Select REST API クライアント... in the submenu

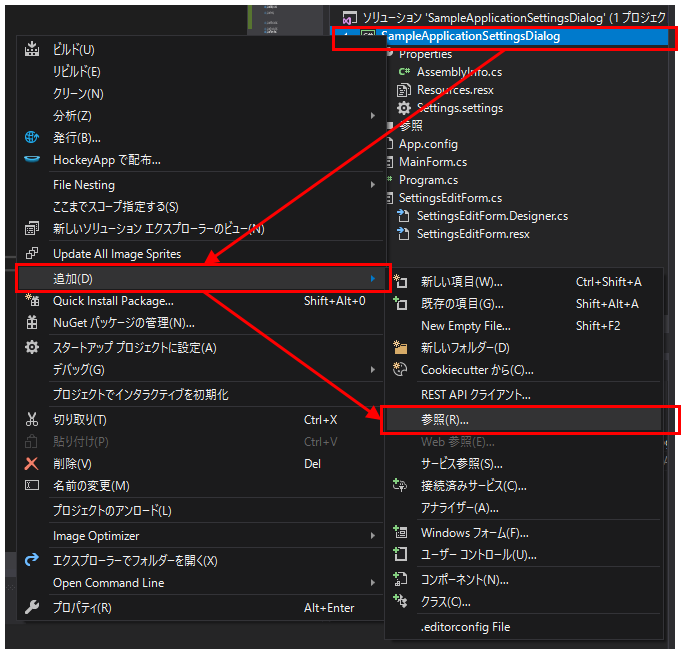(476, 394)
